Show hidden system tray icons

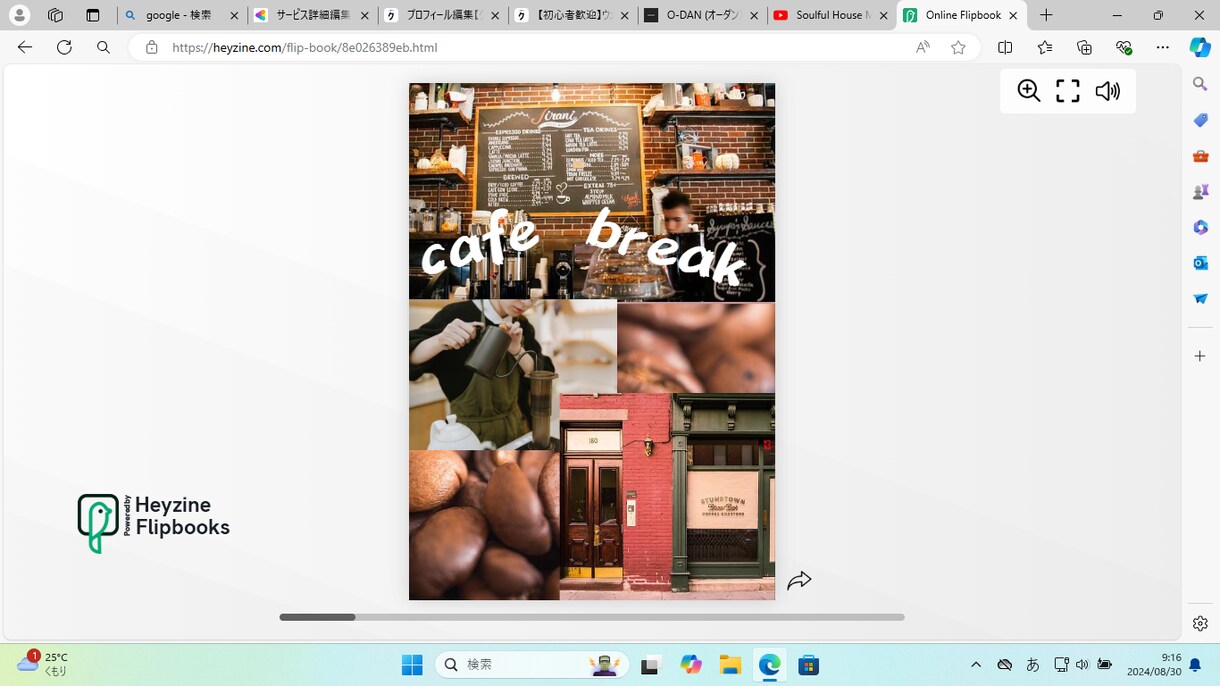[x=976, y=665]
